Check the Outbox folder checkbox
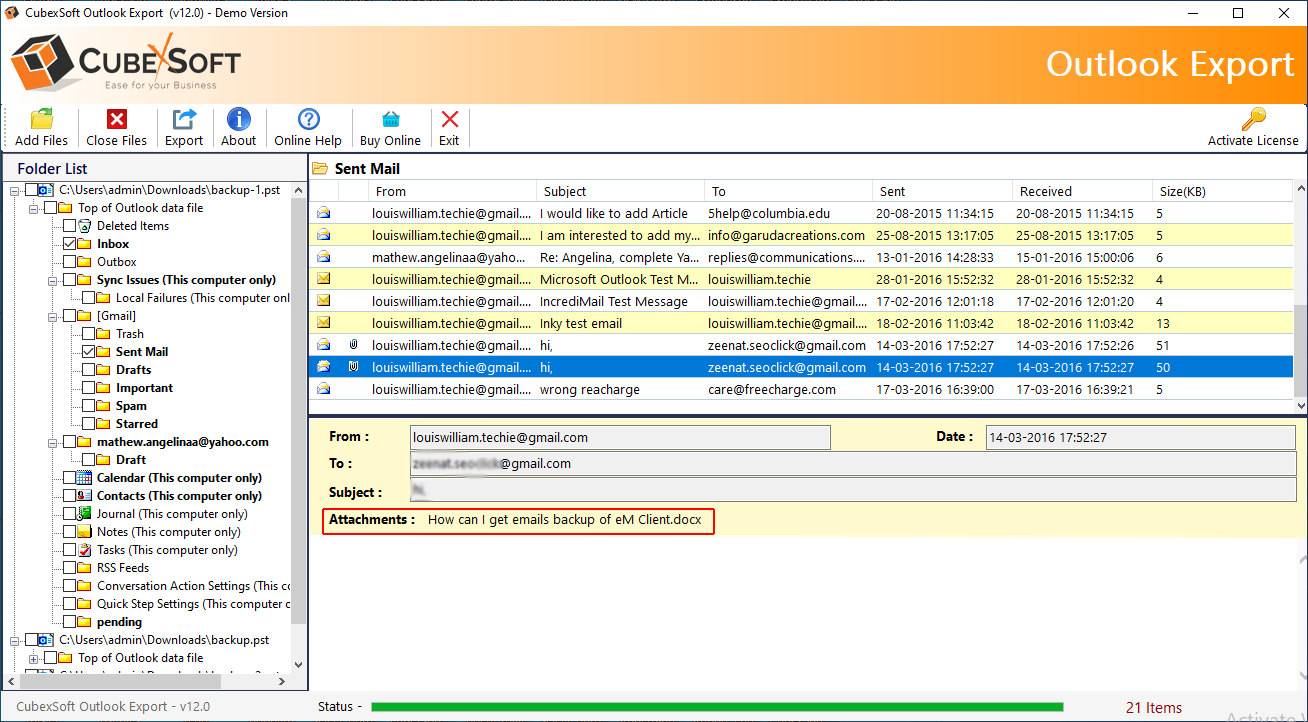Image resolution: width=1308 pixels, height=722 pixels. point(69,262)
